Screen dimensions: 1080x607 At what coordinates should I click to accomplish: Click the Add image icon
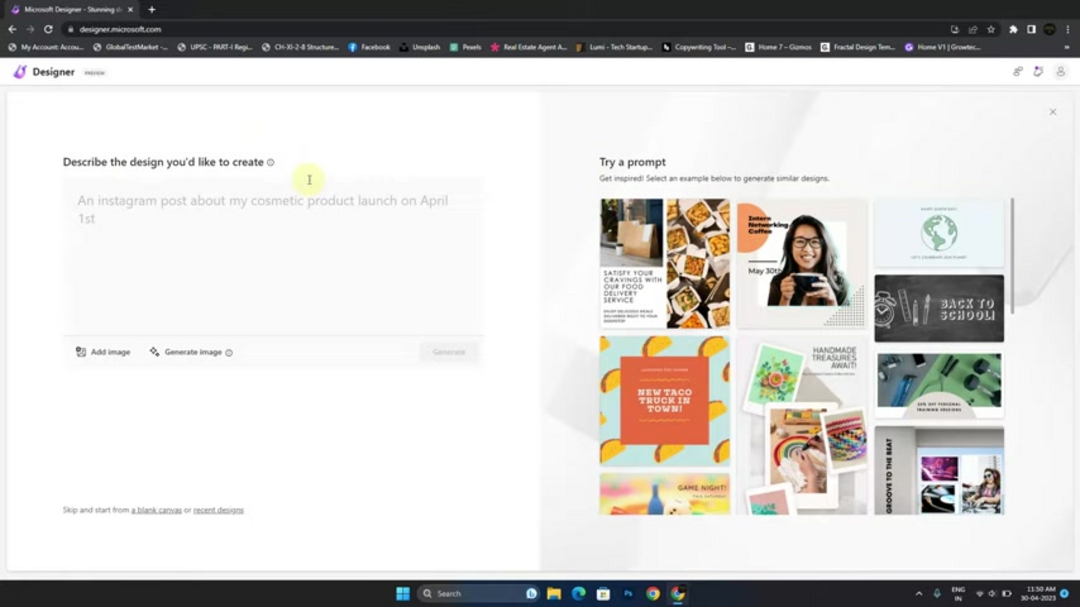click(81, 352)
